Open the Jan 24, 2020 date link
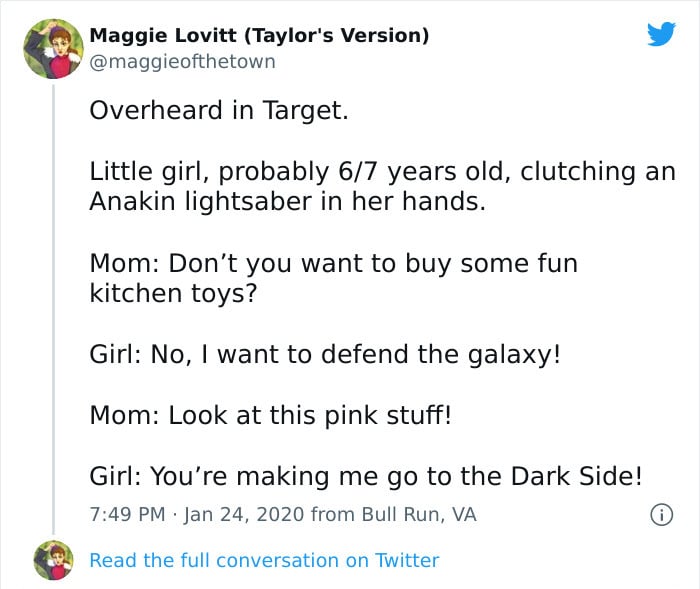Image resolution: width=700 pixels, height=589 pixels. (x=244, y=514)
